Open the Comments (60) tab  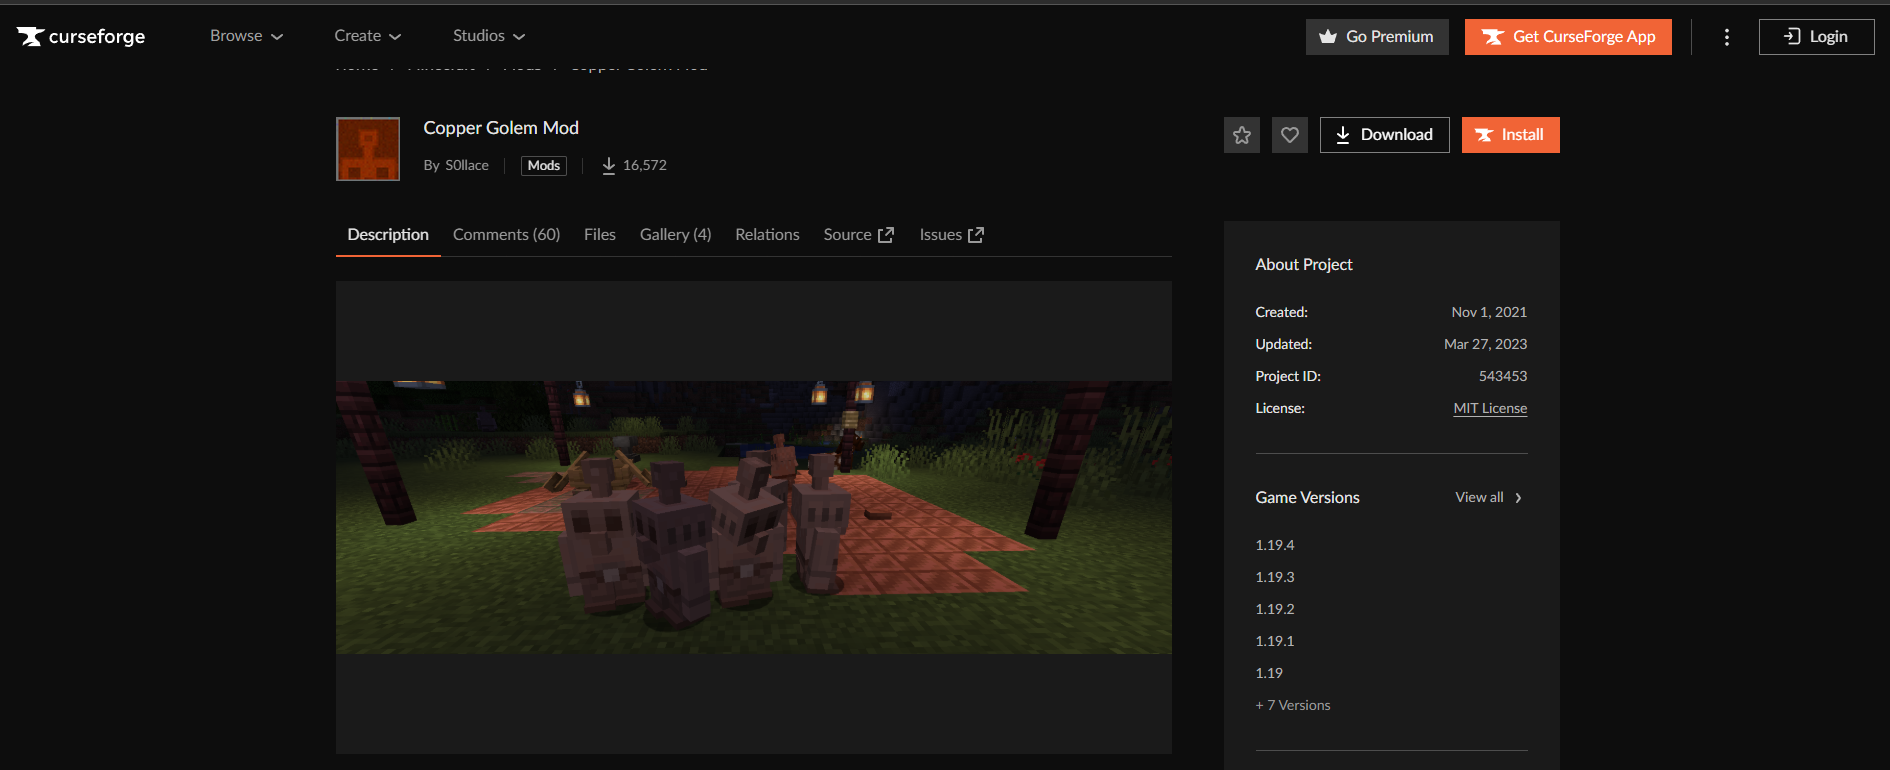click(x=506, y=235)
